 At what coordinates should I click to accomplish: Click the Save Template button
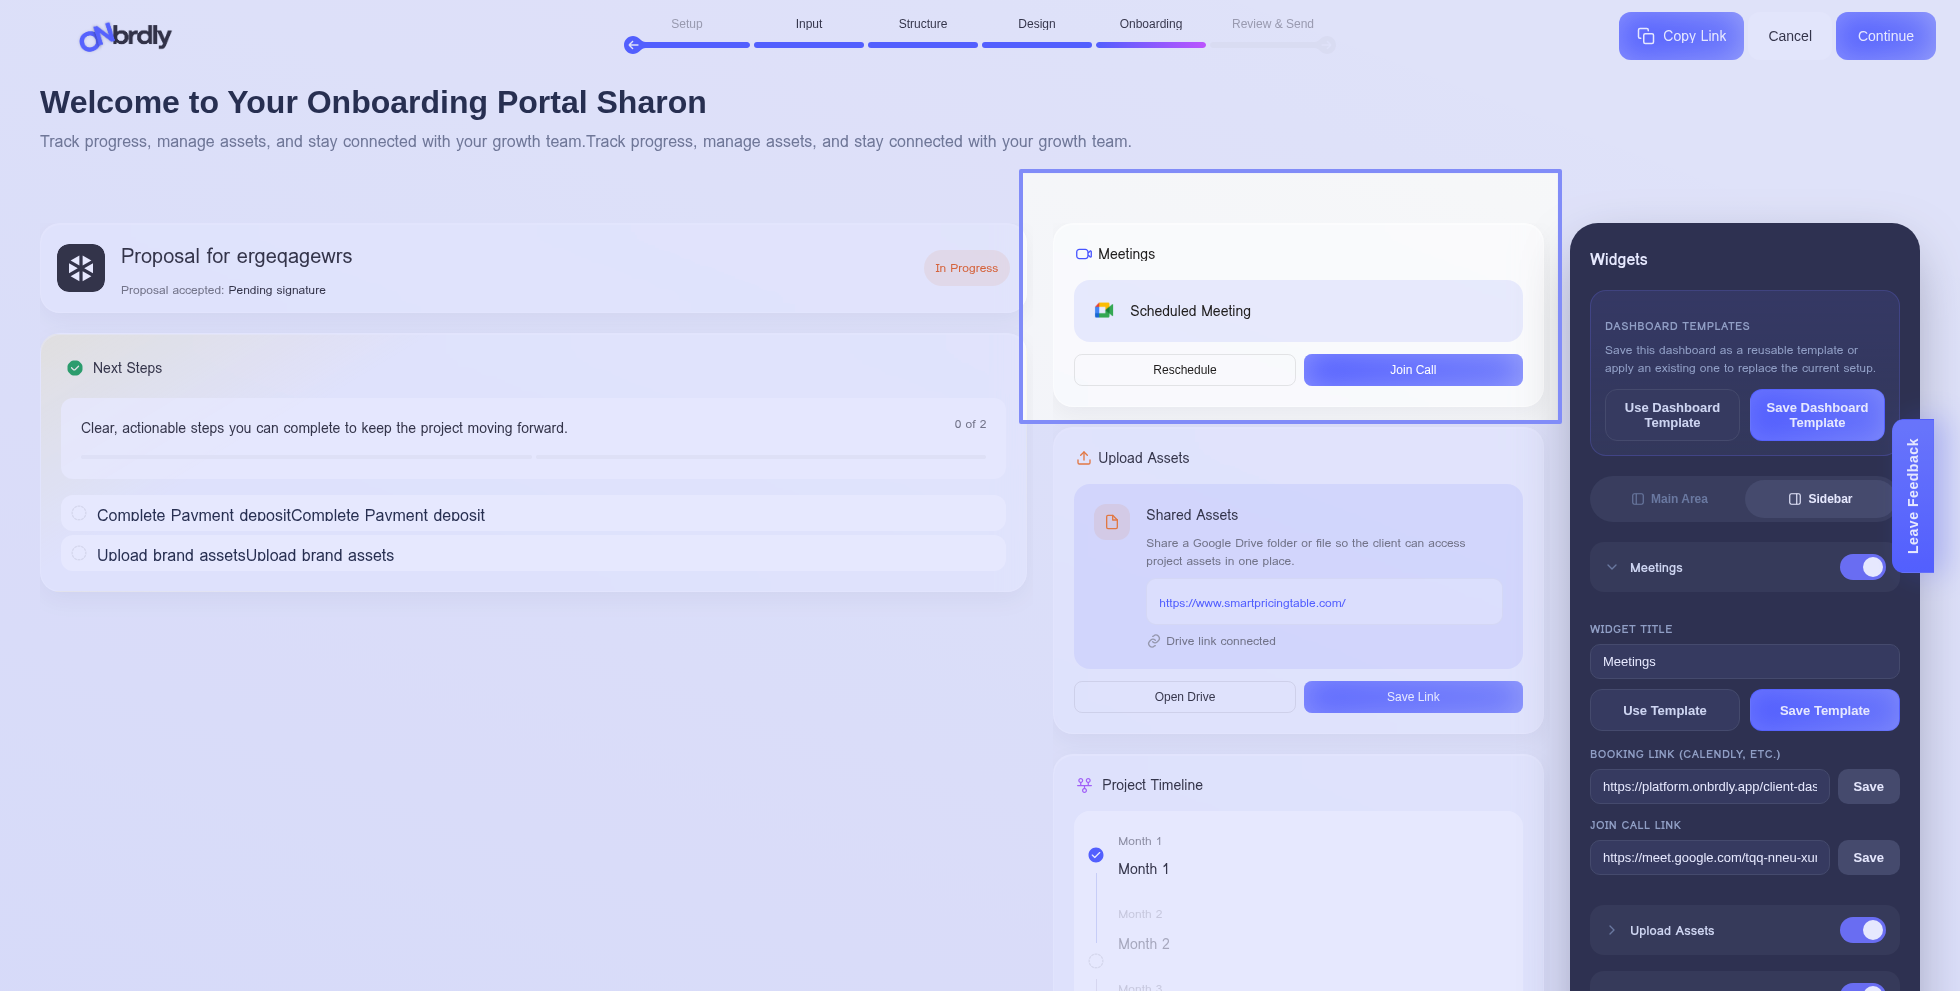[1824, 710]
